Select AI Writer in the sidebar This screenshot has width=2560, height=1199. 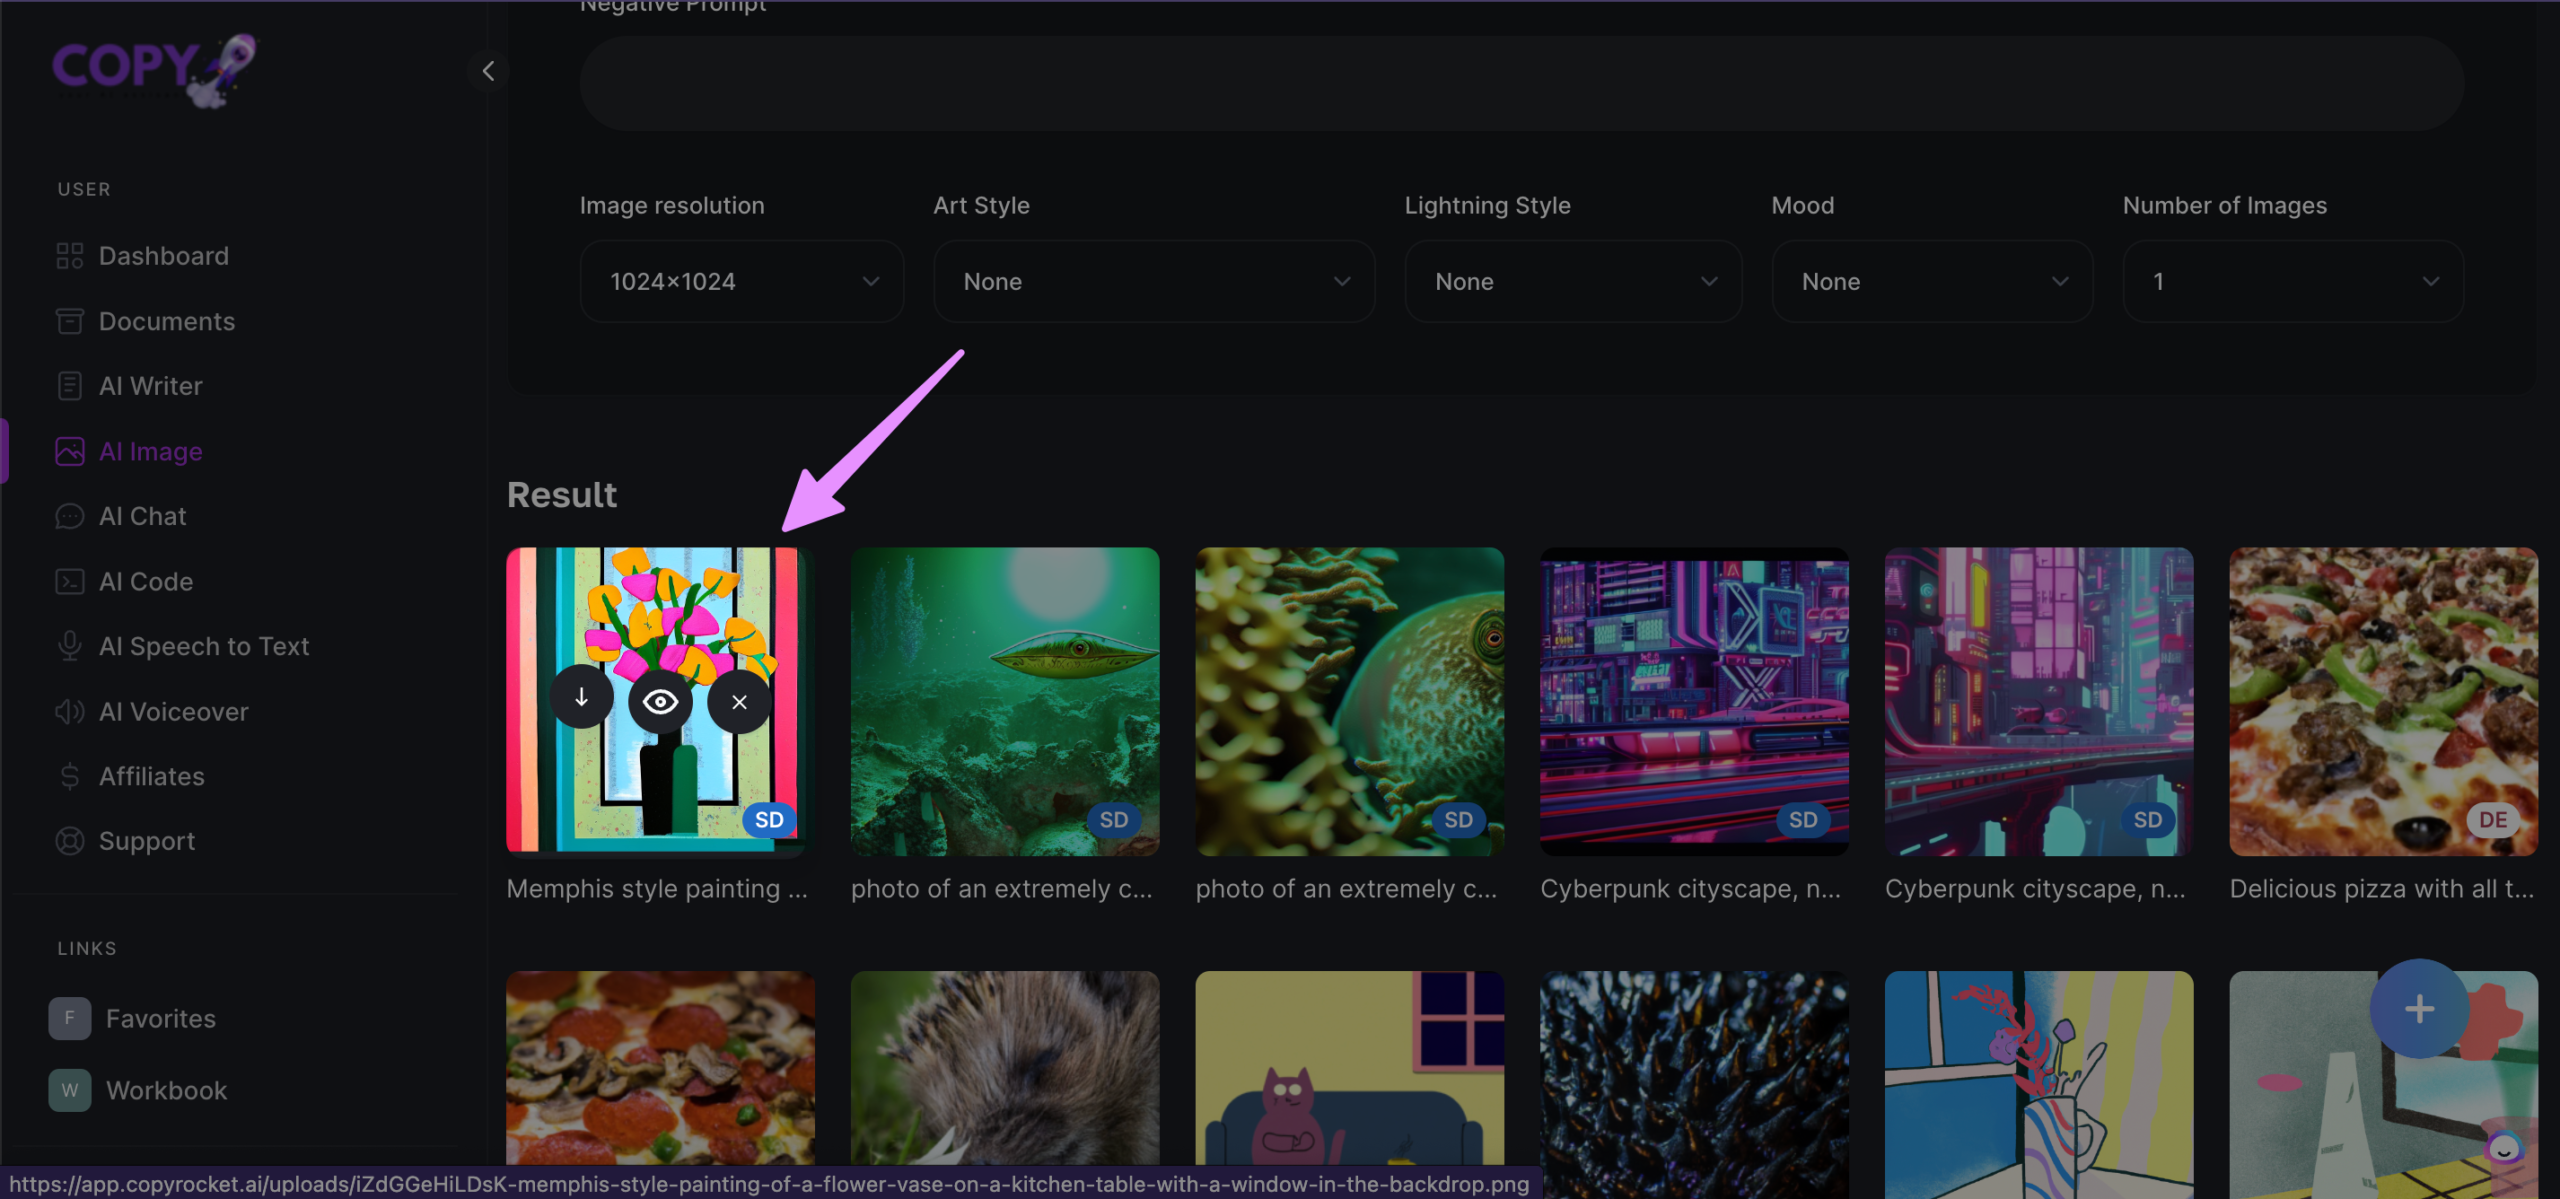150,386
